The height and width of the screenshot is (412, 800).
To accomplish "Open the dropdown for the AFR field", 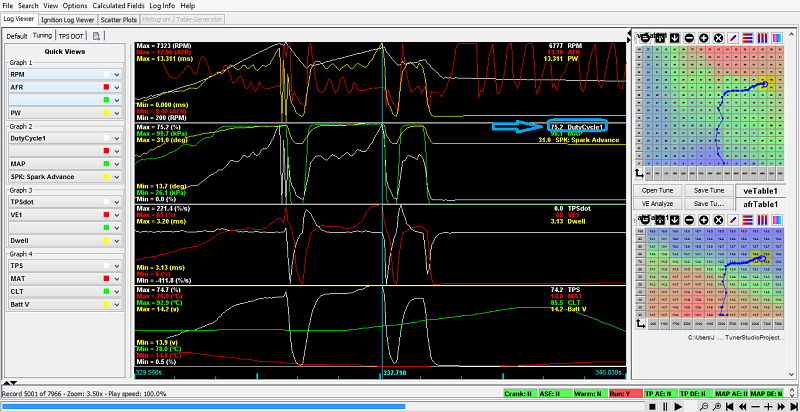I will point(117,87).
